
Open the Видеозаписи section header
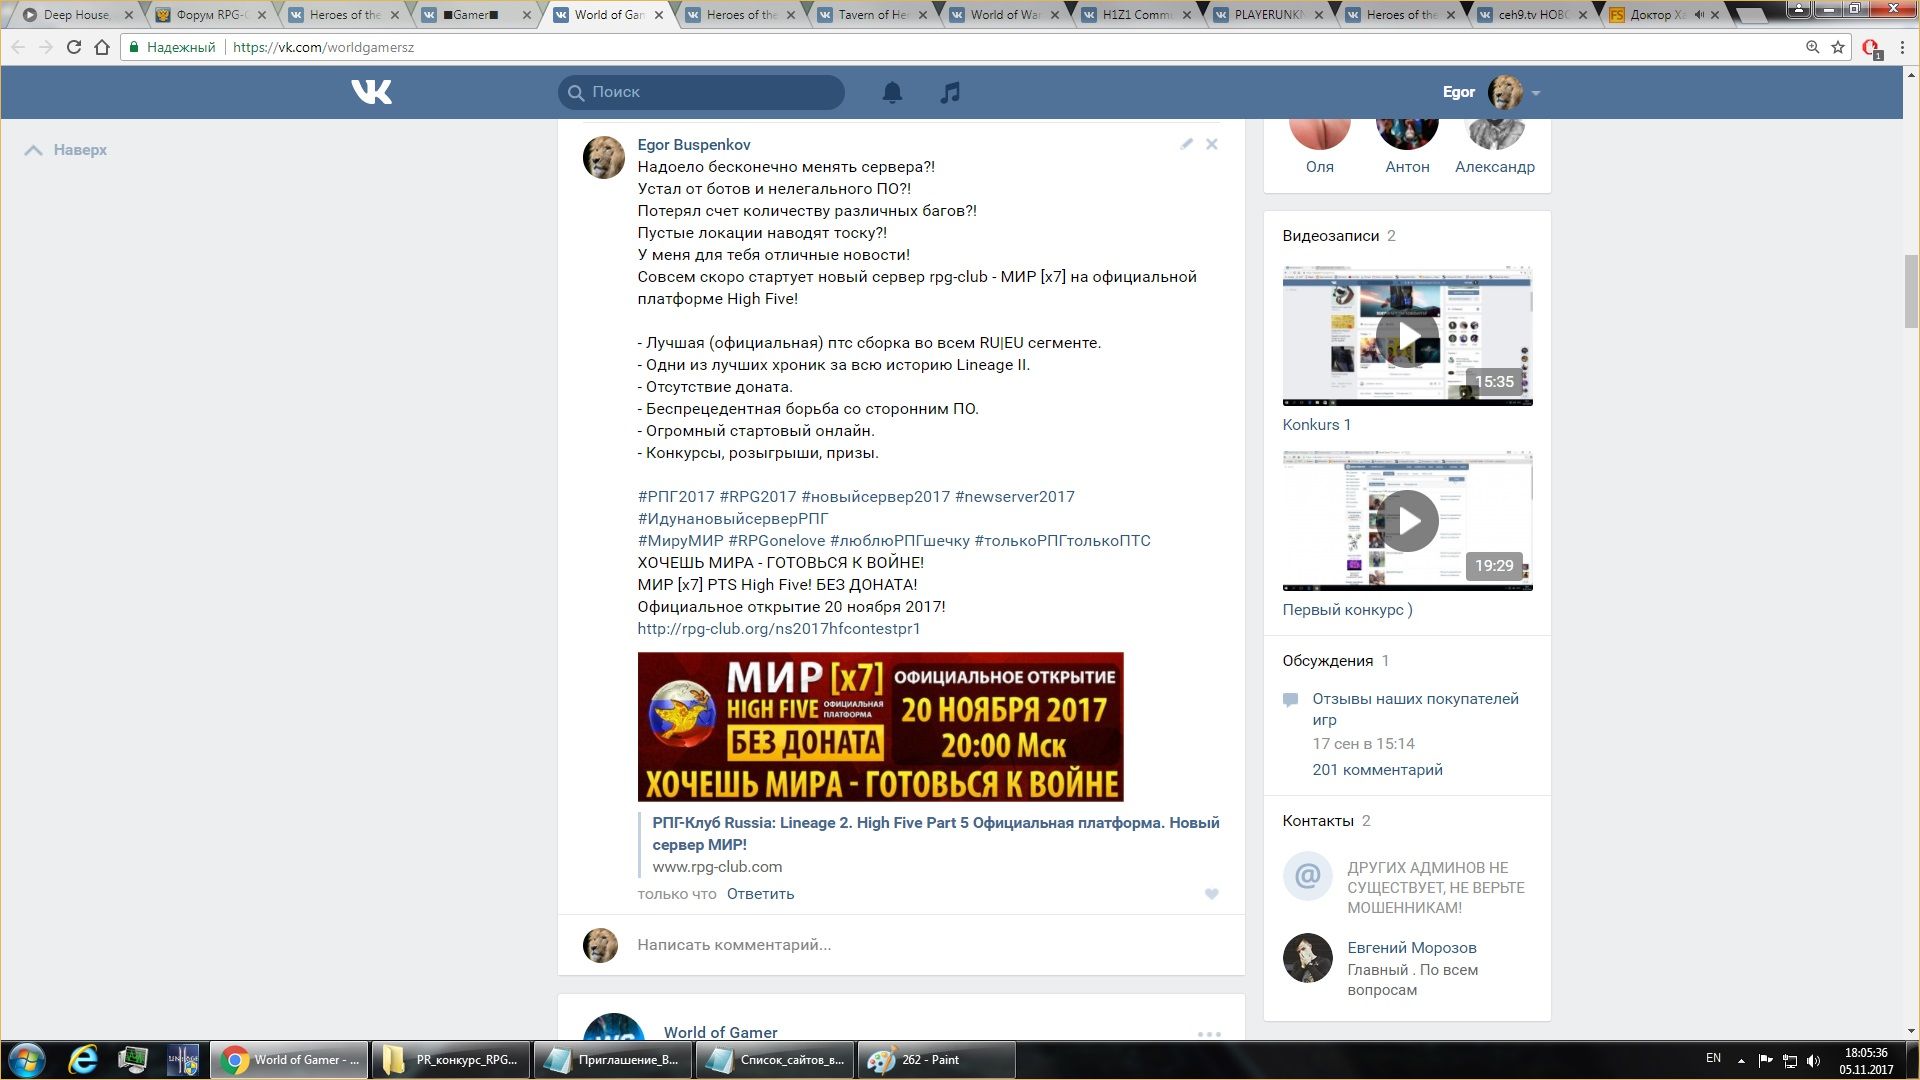[1330, 236]
